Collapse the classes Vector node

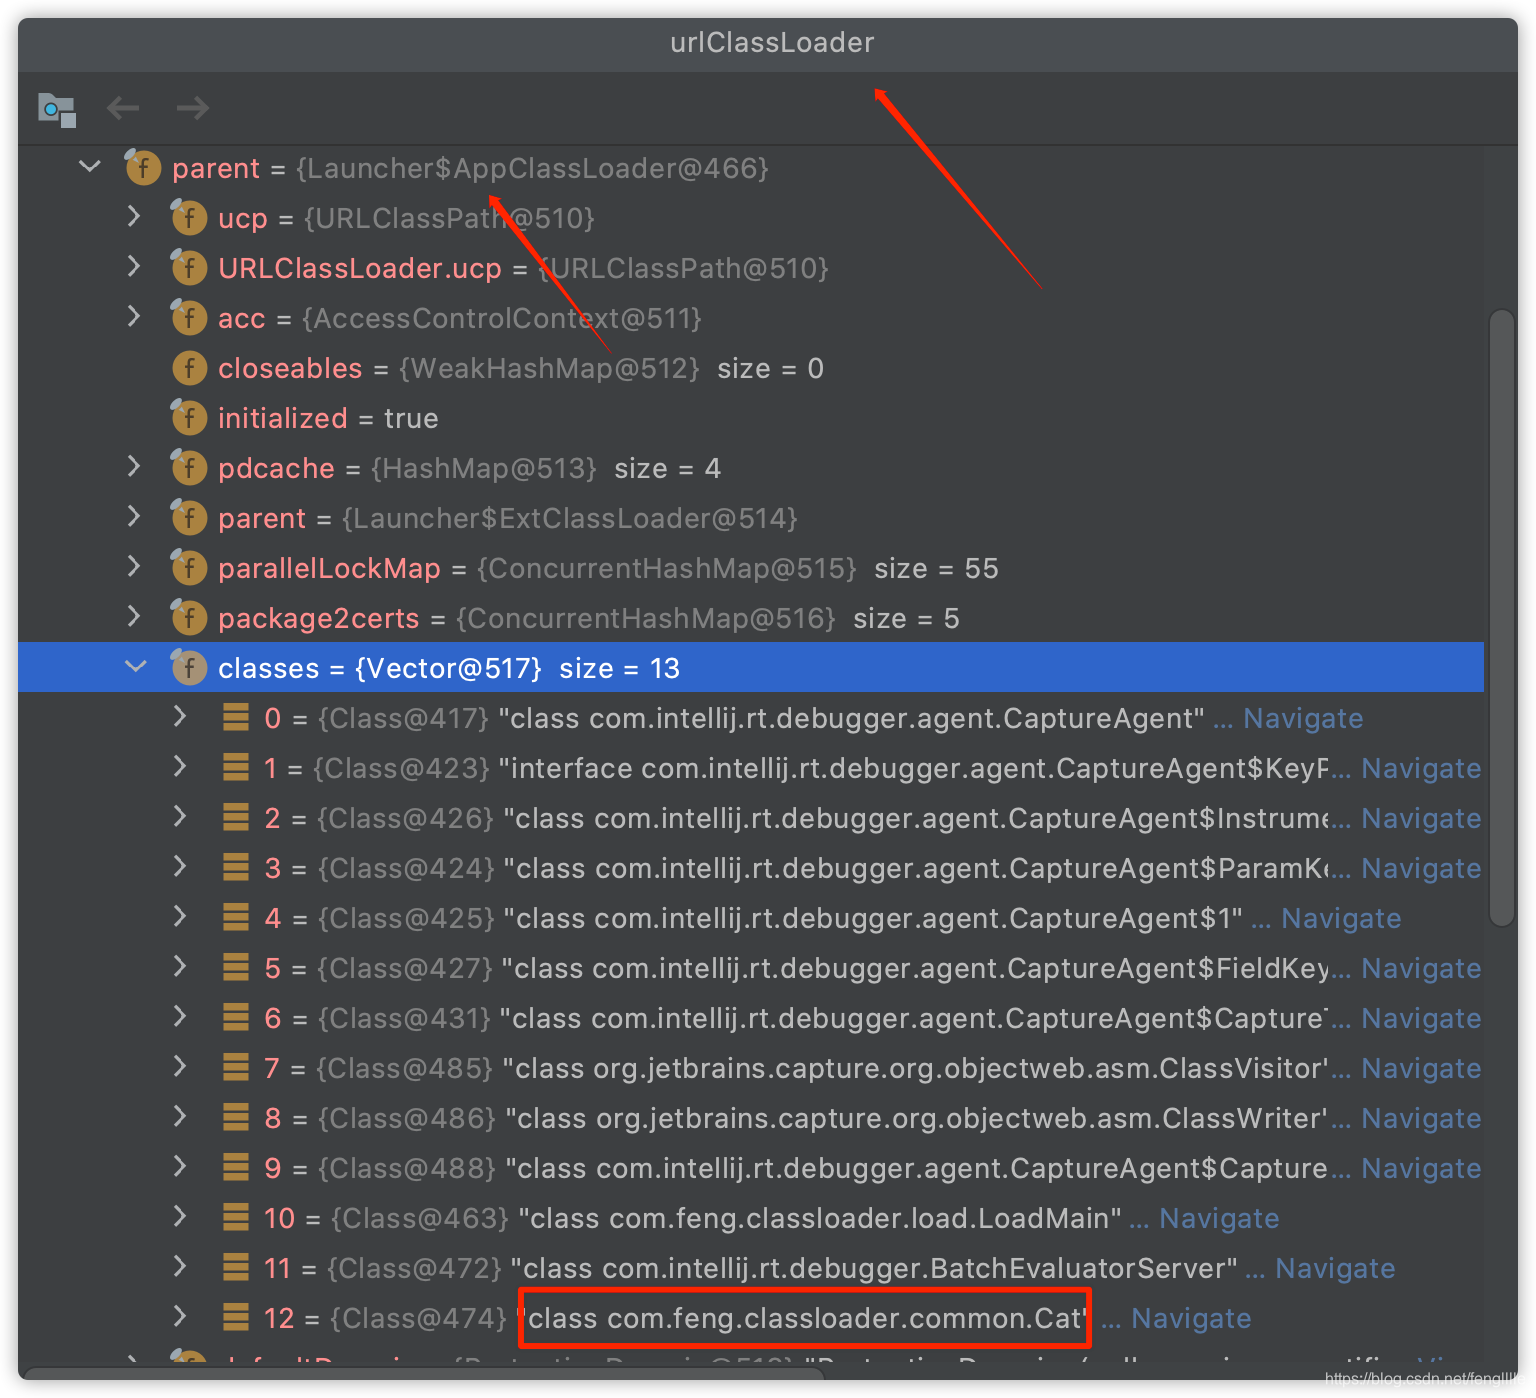tap(135, 666)
